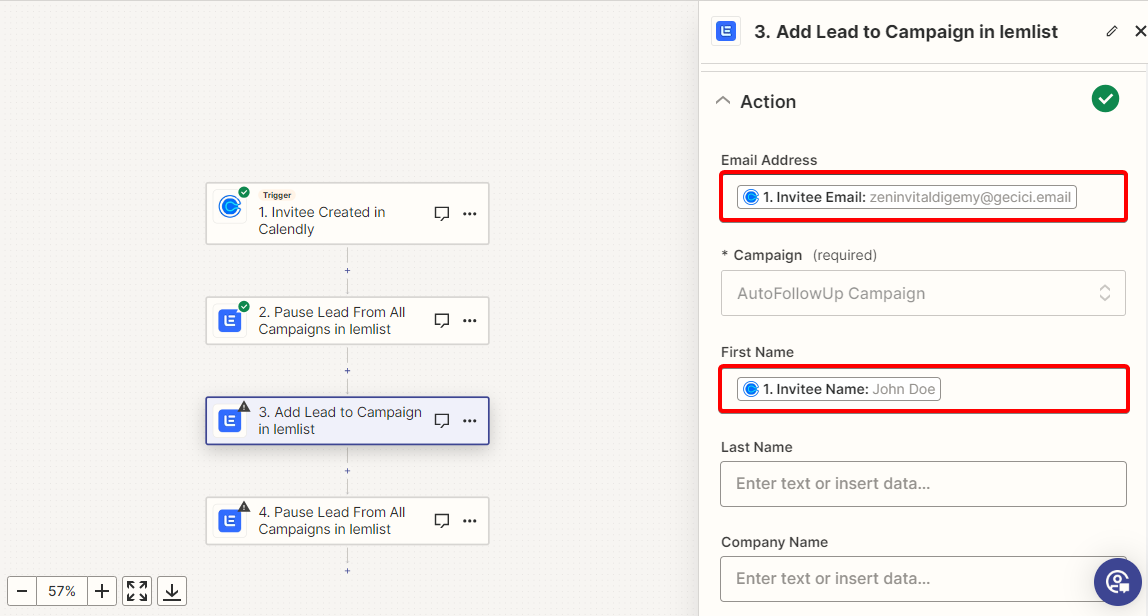The image size is (1148, 616).
Task: Close the step editor panel
Action: [x=1140, y=31]
